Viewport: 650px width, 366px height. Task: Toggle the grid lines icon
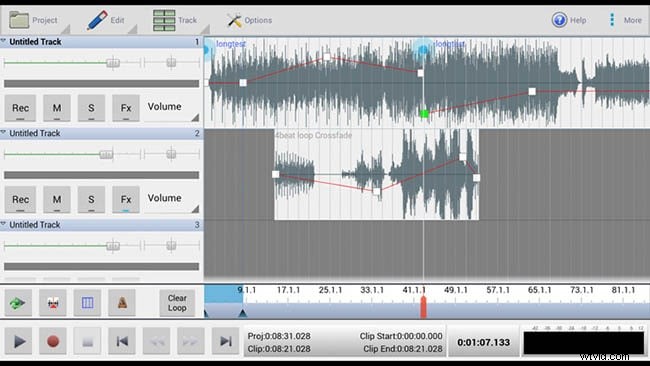[87, 303]
